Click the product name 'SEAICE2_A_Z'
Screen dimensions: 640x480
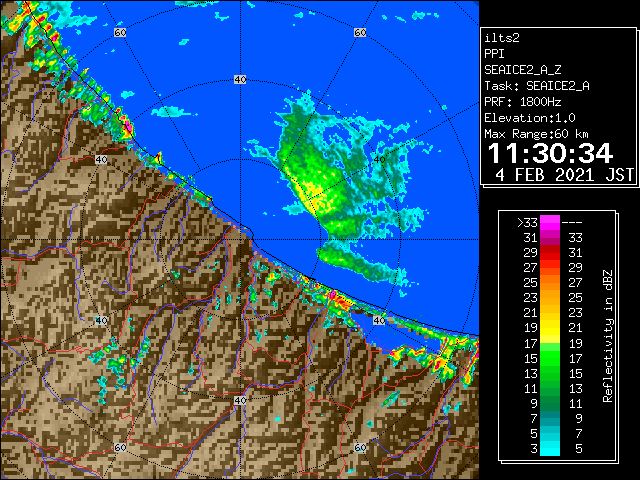tap(522, 70)
